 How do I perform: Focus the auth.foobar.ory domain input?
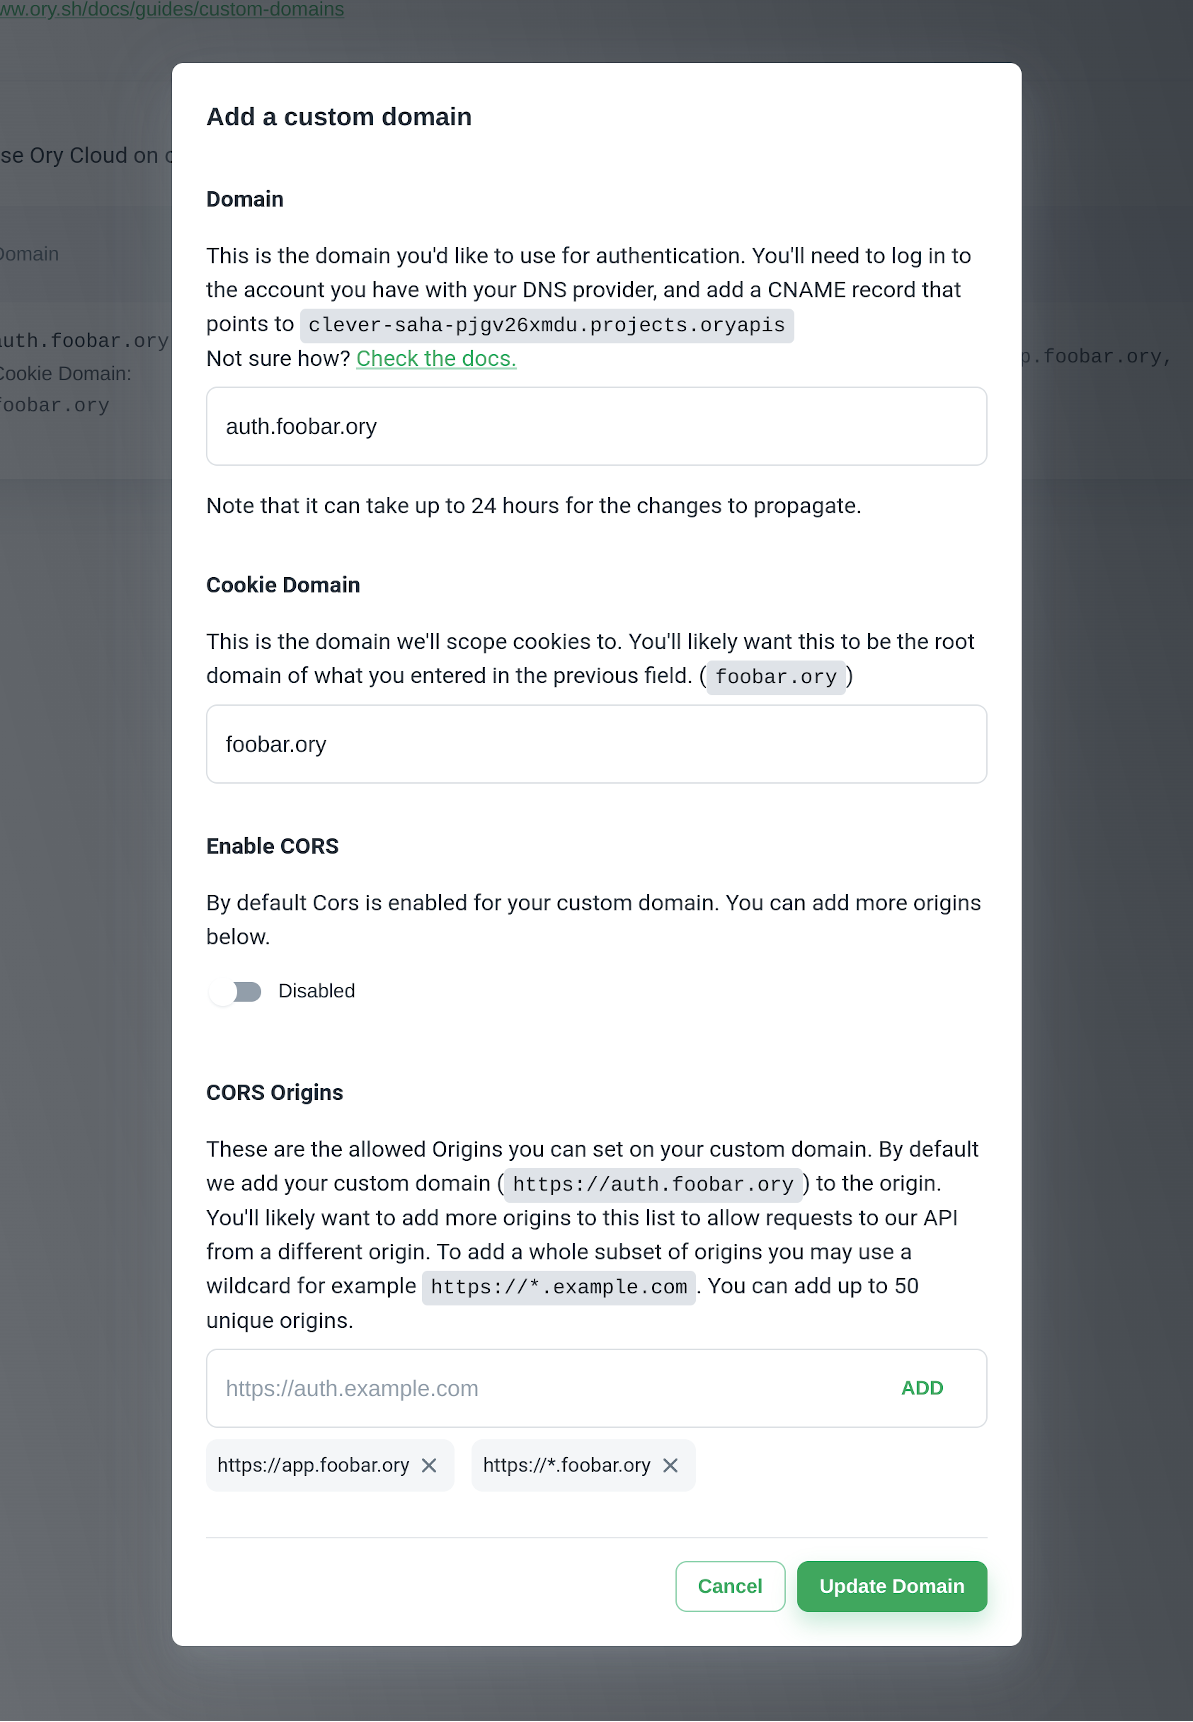(x=596, y=426)
